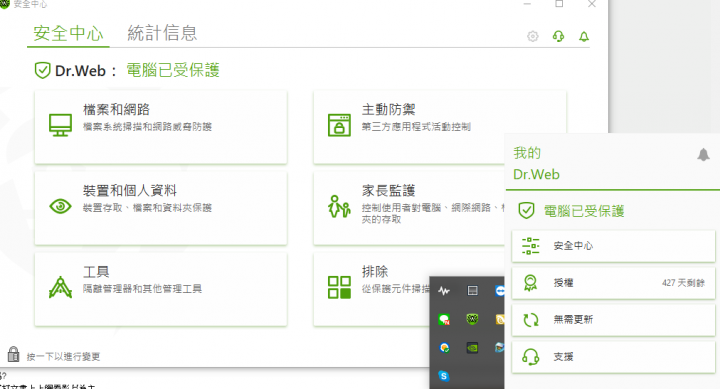This screenshot has width=720, height=389.
Task: Click the TeamViewer tray icon
Action: pyautogui.click(x=500, y=291)
